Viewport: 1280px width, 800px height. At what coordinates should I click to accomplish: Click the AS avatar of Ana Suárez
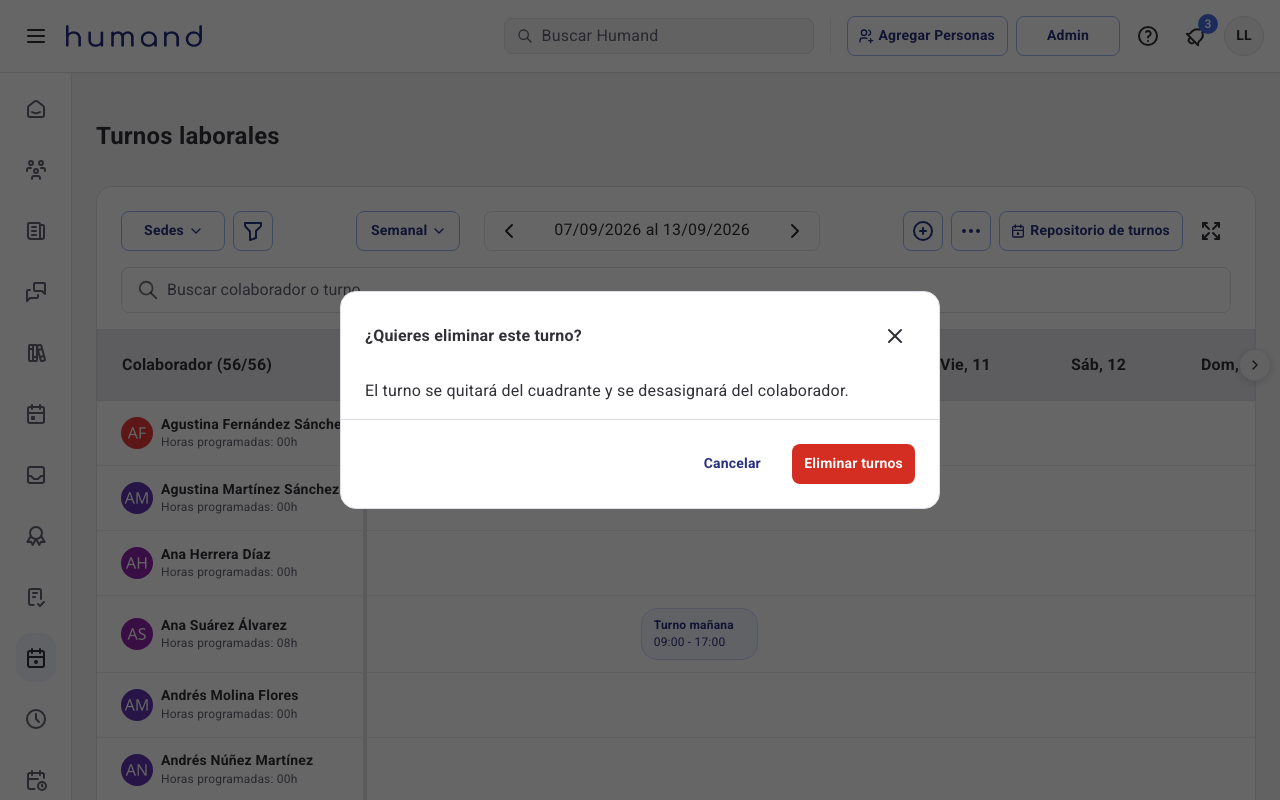coord(137,634)
